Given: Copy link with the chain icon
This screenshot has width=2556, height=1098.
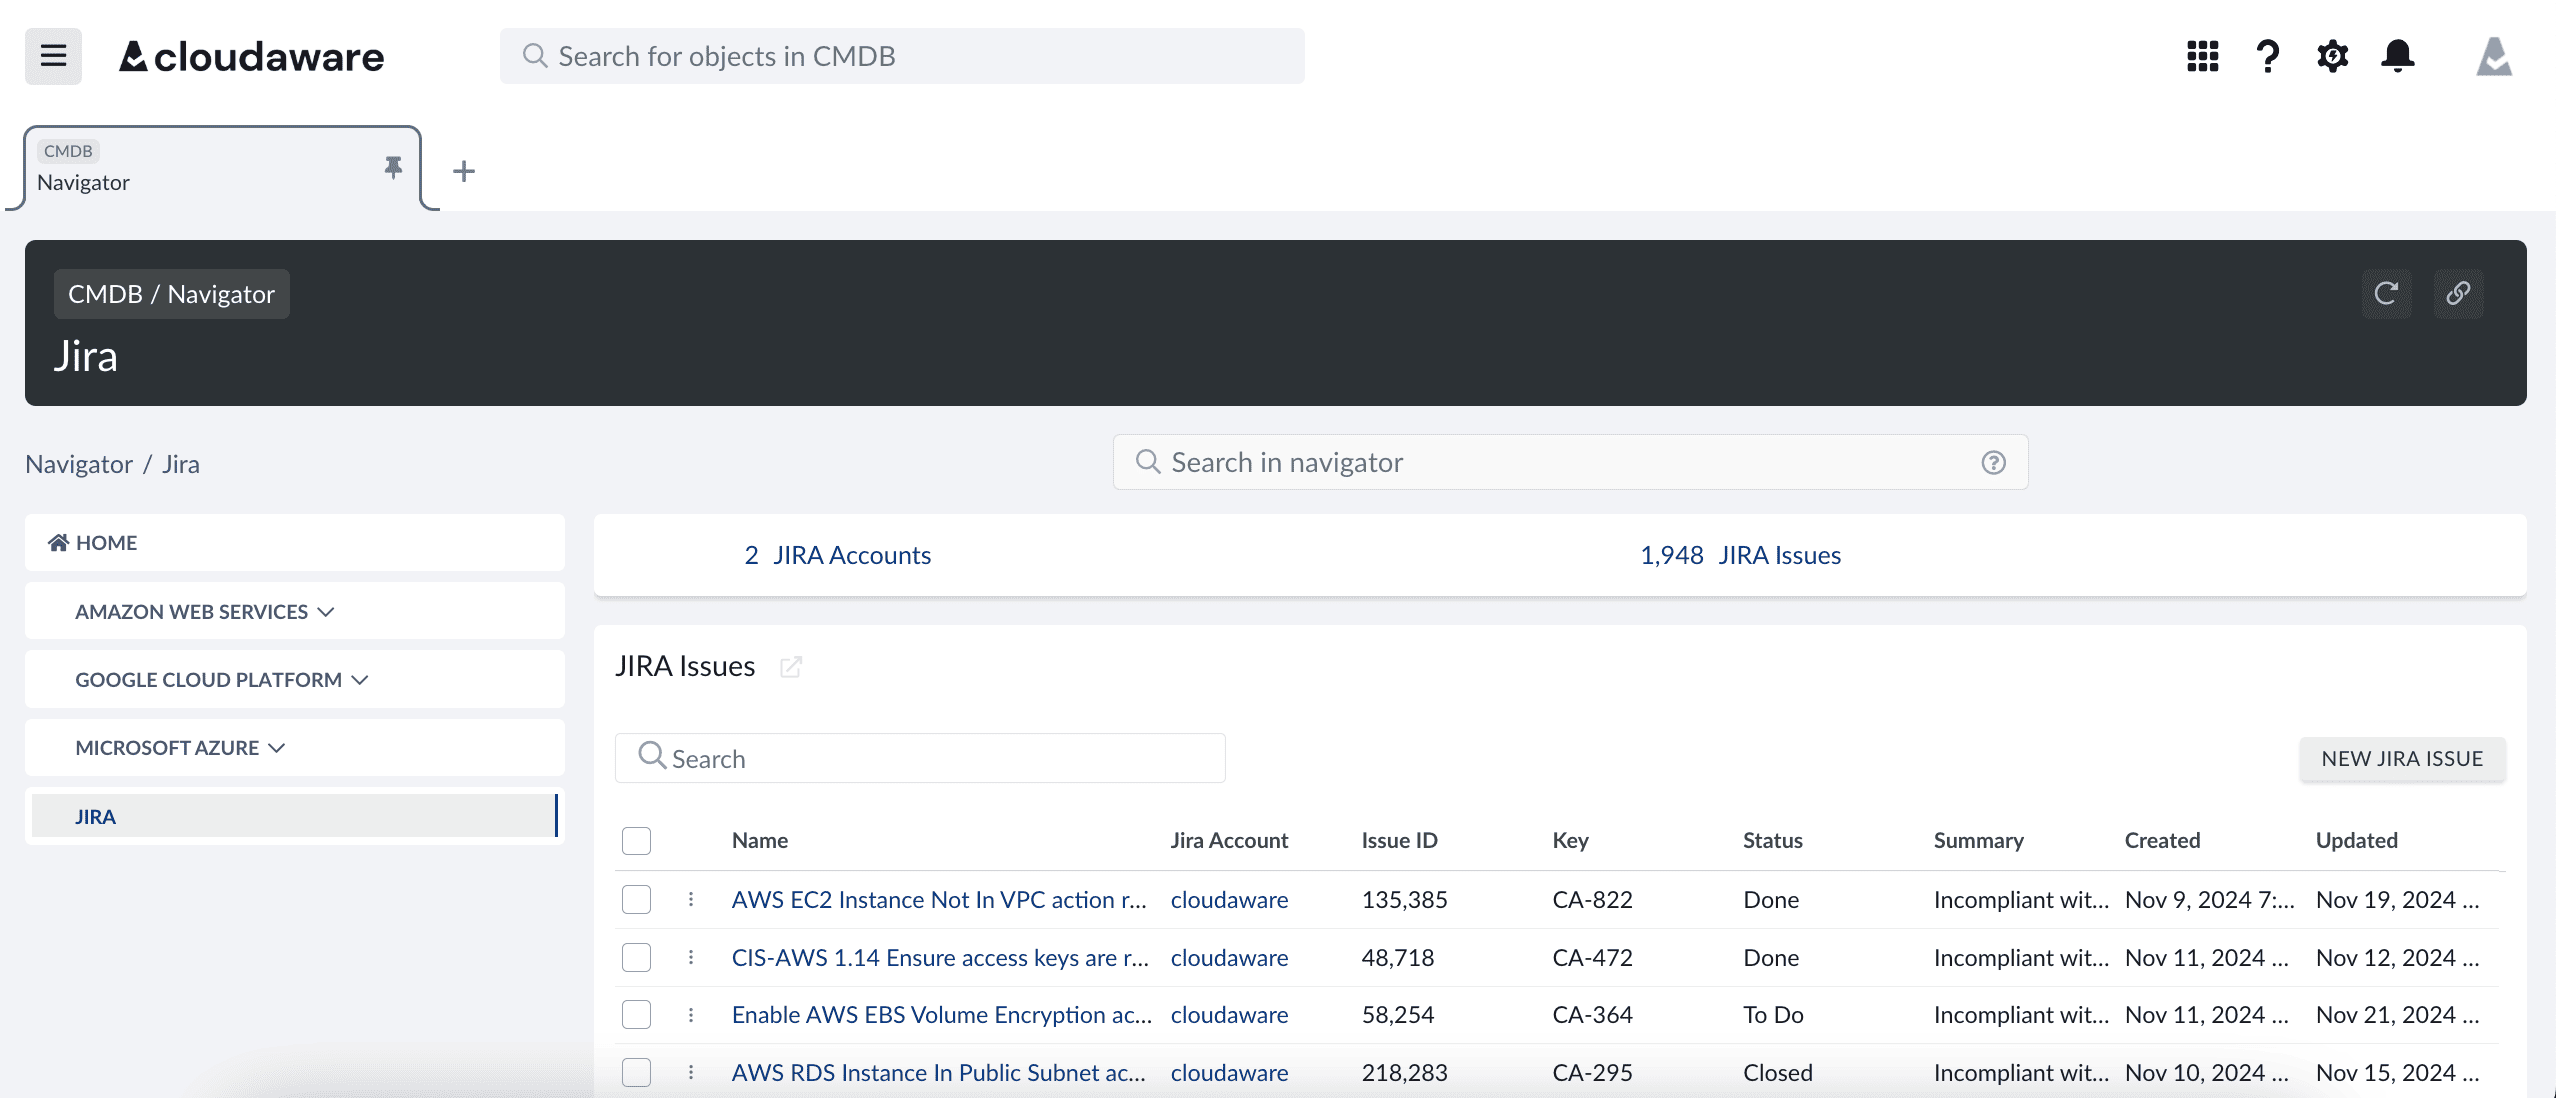Looking at the screenshot, I should pyautogui.click(x=2458, y=293).
